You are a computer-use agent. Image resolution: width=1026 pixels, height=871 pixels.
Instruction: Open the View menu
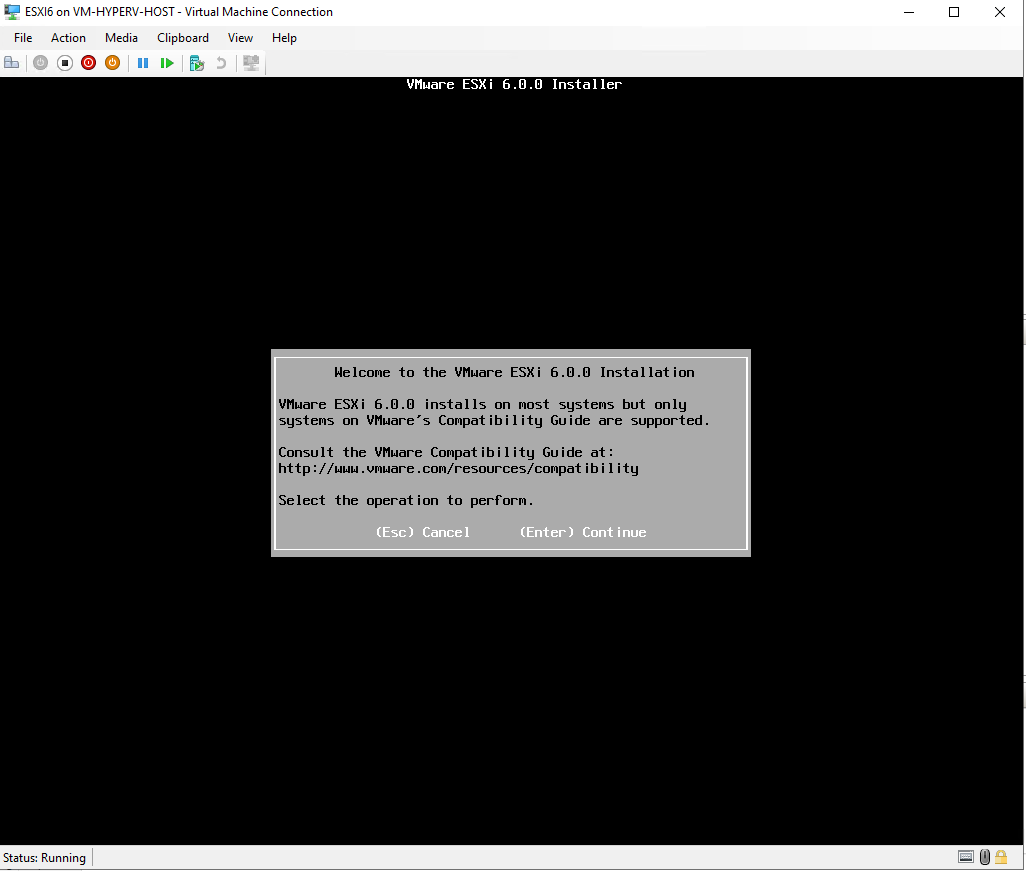click(240, 38)
